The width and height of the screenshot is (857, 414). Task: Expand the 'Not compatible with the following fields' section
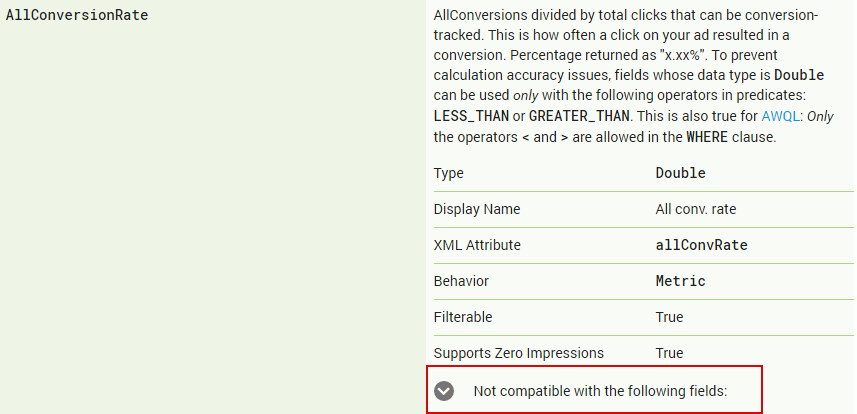[599, 390]
